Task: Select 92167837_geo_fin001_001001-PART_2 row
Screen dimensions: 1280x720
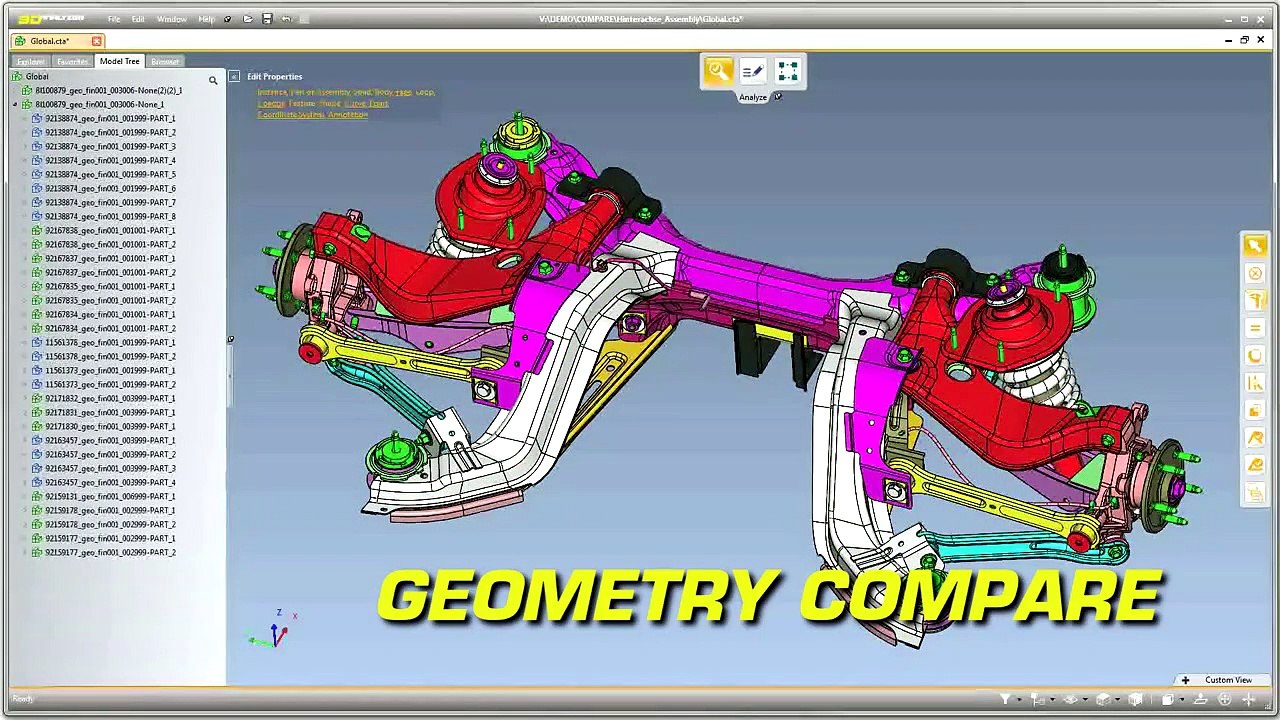Action: tap(110, 272)
